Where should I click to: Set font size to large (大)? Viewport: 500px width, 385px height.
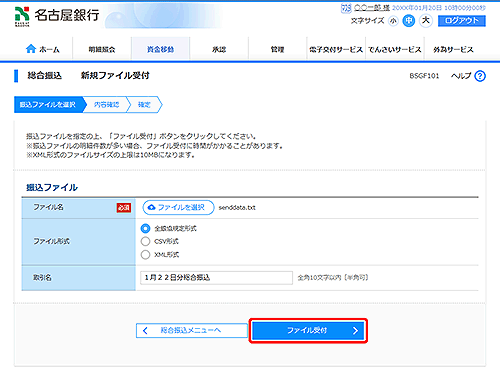coord(426,21)
